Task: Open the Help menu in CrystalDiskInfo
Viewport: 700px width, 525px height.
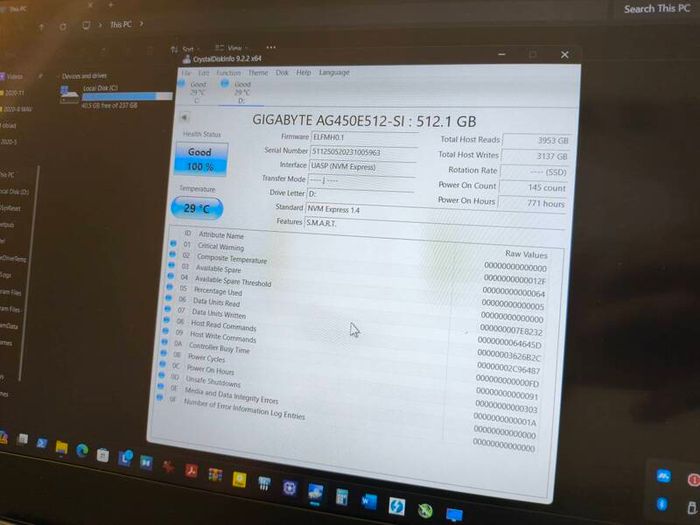Action: click(303, 72)
